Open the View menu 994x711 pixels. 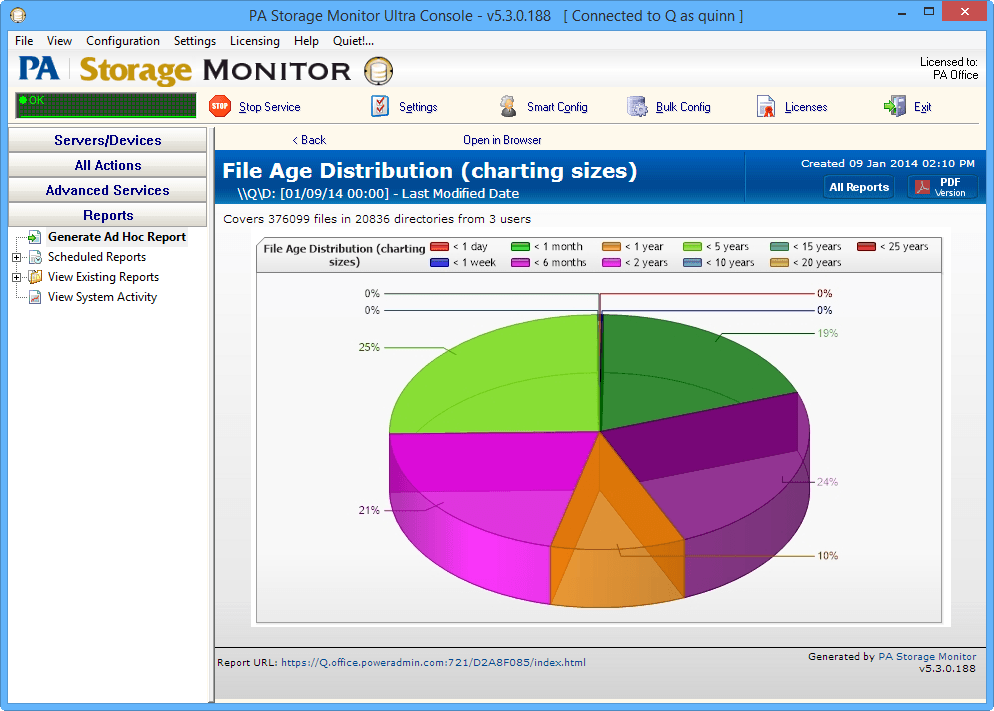59,41
